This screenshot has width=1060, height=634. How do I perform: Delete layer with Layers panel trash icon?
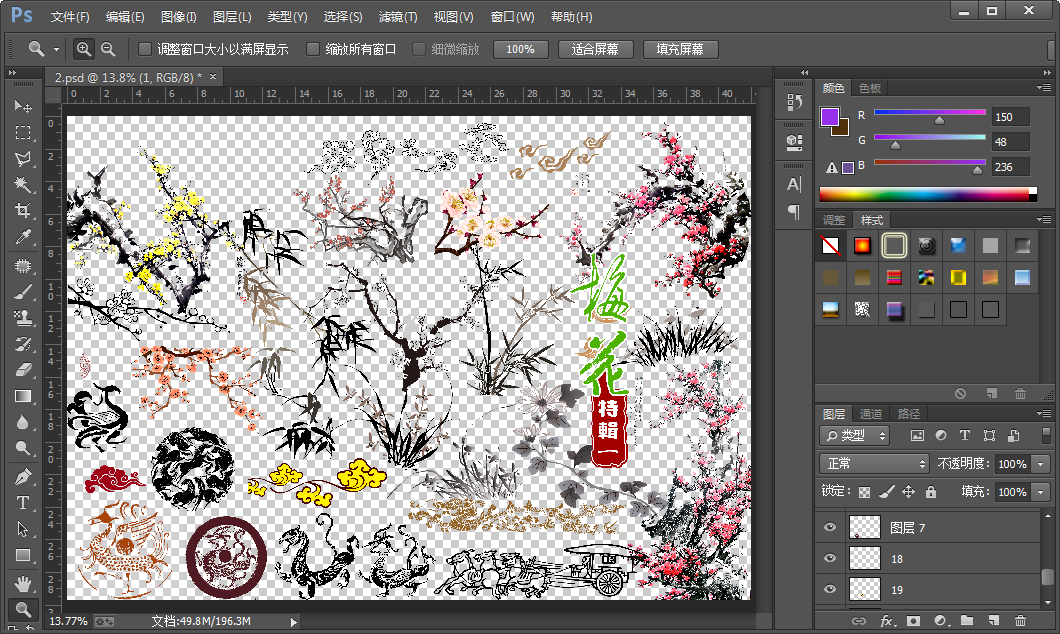pyautogui.click(x=1020, y=620)
